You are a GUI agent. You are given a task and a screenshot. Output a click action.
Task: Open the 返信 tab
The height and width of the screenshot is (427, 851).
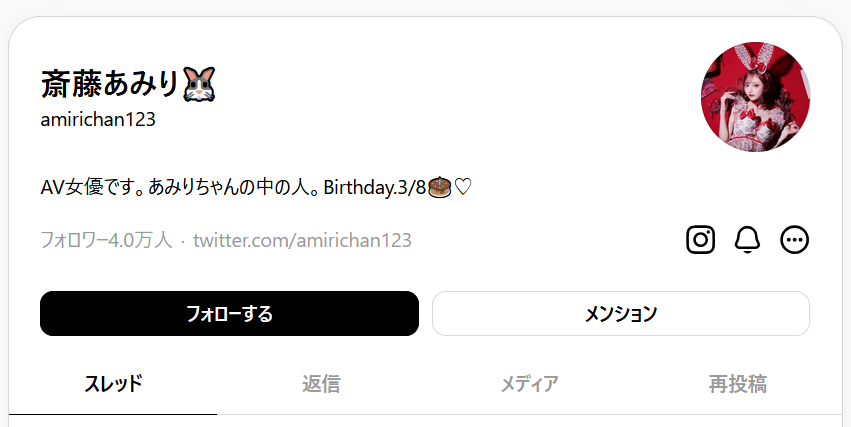click(321, 383)
